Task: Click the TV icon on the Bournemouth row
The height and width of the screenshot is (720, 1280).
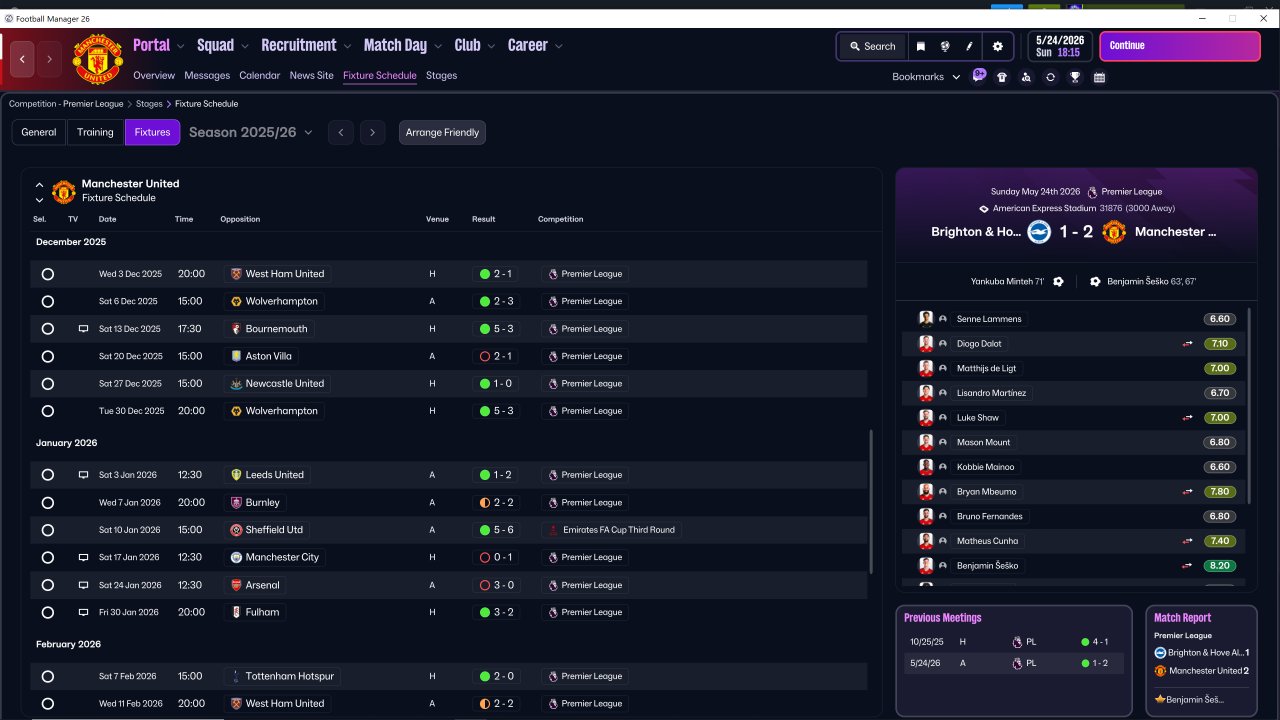Action: coord(83,329)
